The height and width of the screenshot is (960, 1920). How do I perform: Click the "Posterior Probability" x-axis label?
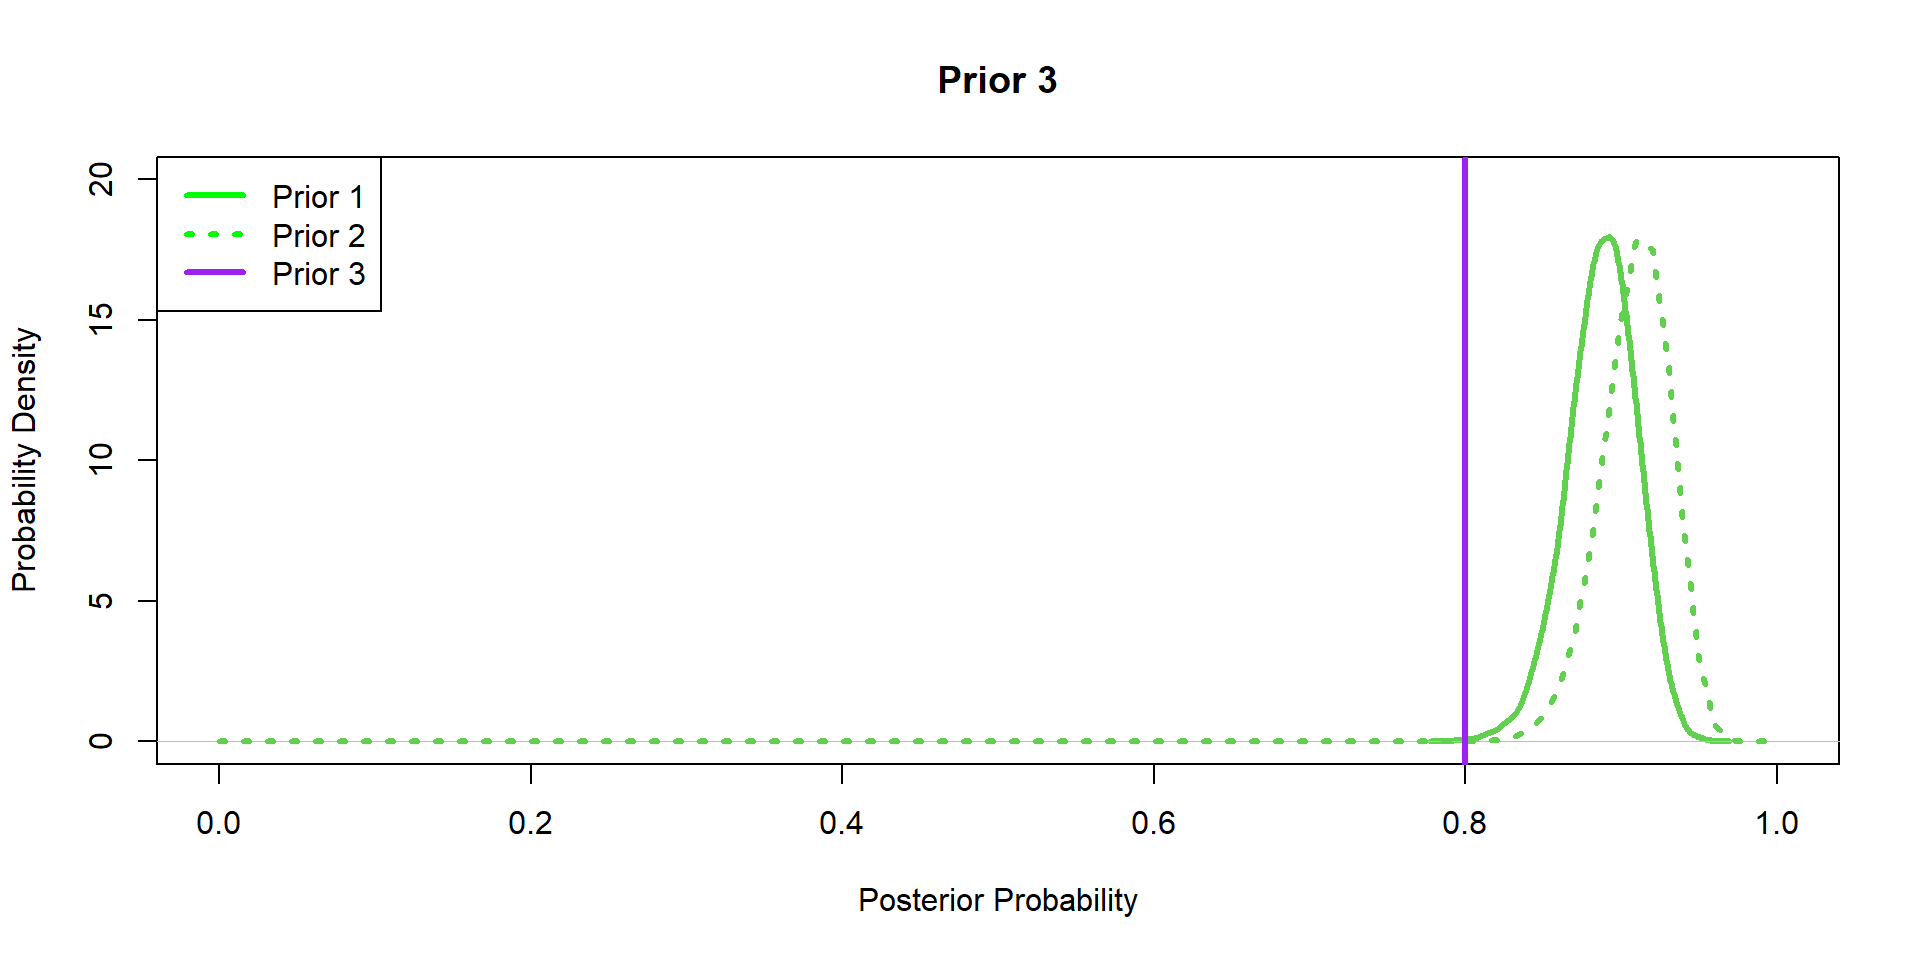997,900
